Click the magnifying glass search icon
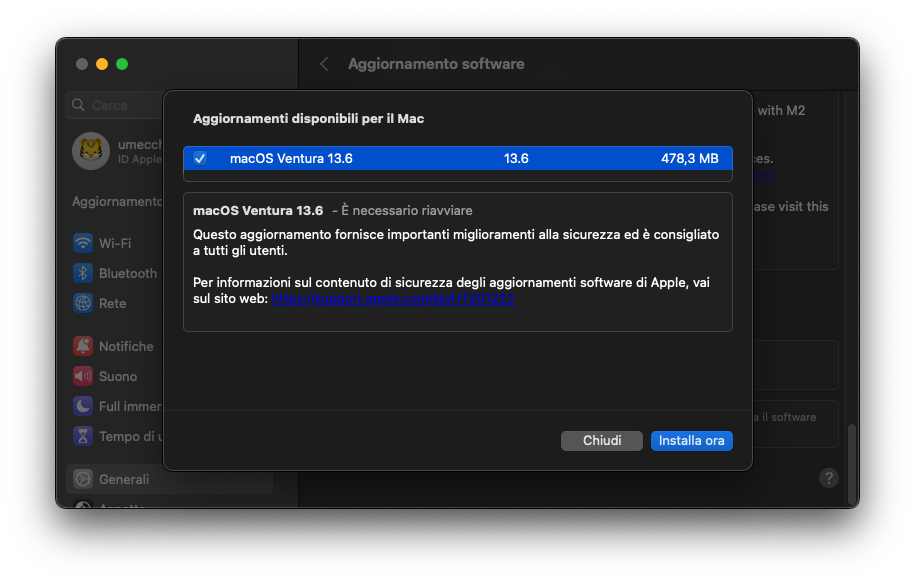The width and height of the screenshot is (915, 582). [78, 105]
